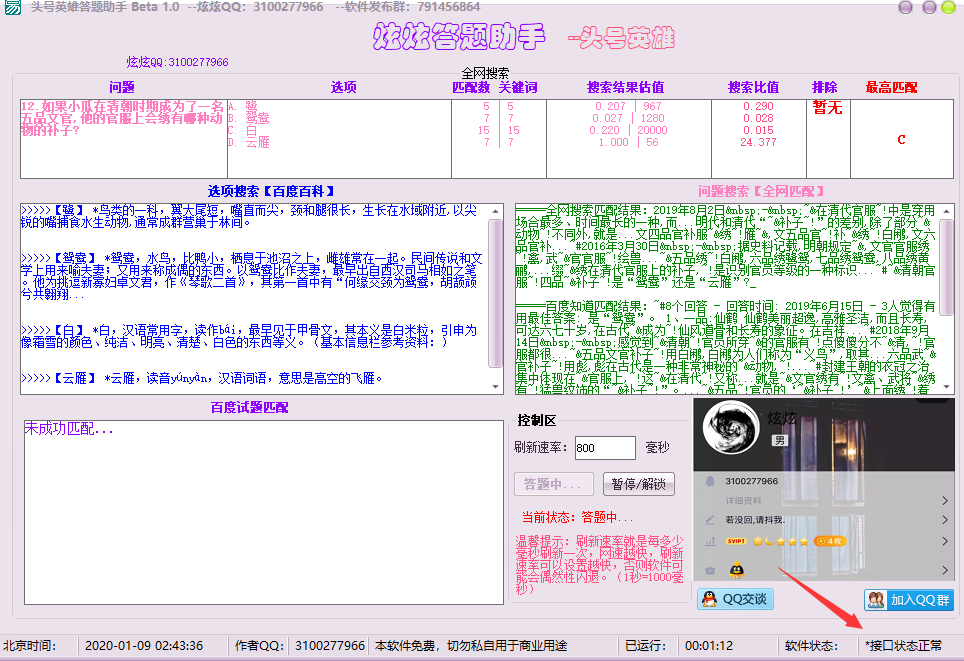Image resolution: width=964 pixels, height=661 pixels.
Task: Expand the SVIP level row chevron
Action: point(945,541)
